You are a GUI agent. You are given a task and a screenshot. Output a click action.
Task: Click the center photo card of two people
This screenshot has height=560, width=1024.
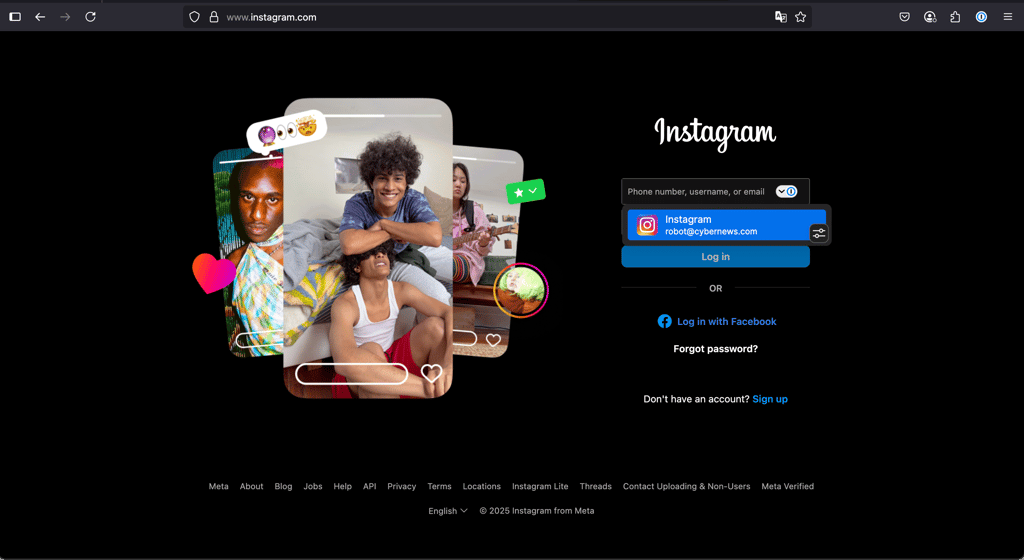(368, 248)
